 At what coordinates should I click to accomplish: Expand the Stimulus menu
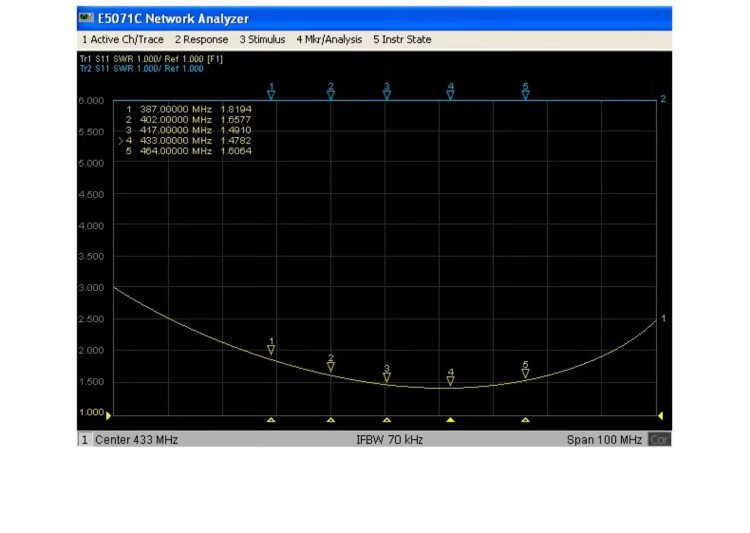[262, 40]
